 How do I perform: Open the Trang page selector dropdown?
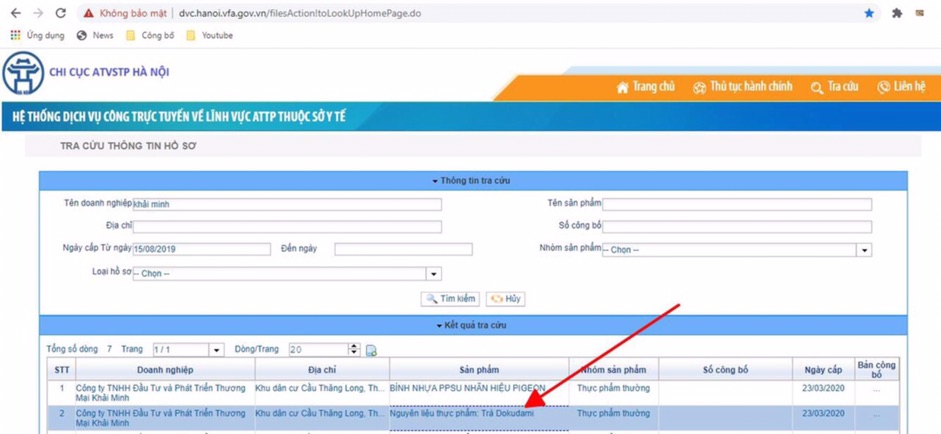(x=216, y=350)
